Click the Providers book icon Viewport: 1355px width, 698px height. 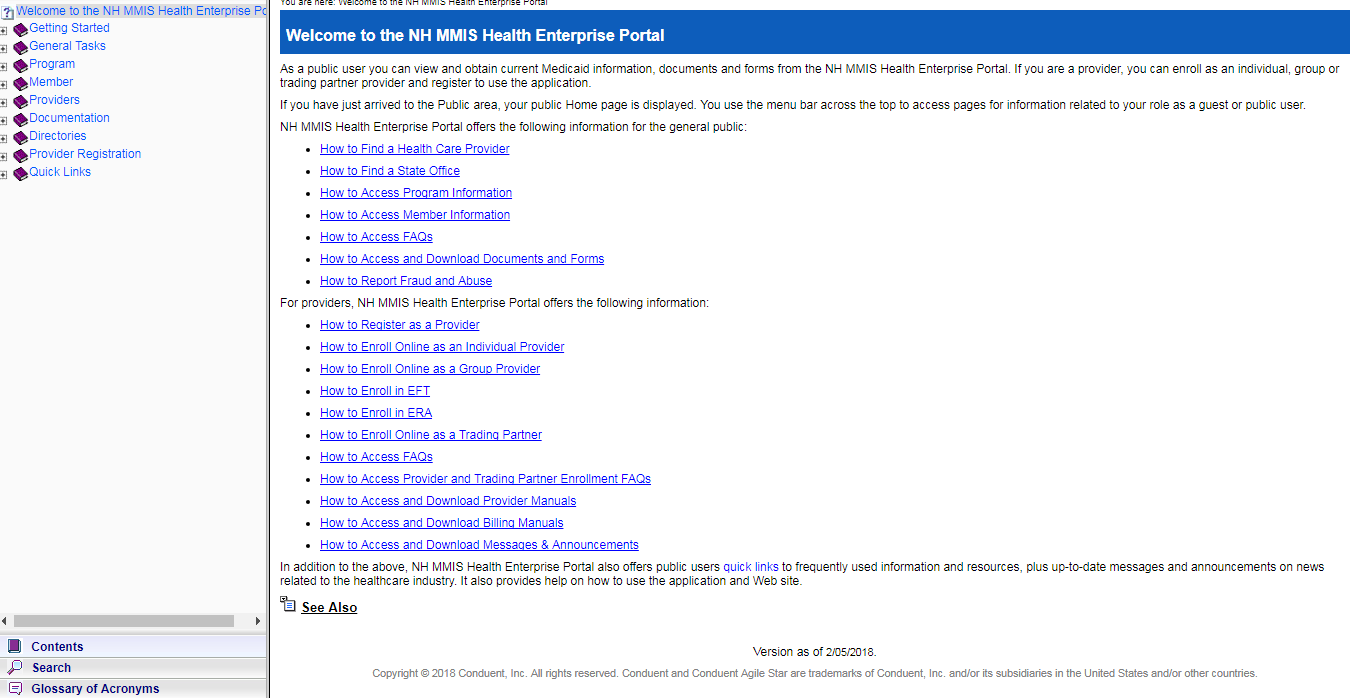coord(20,102)
